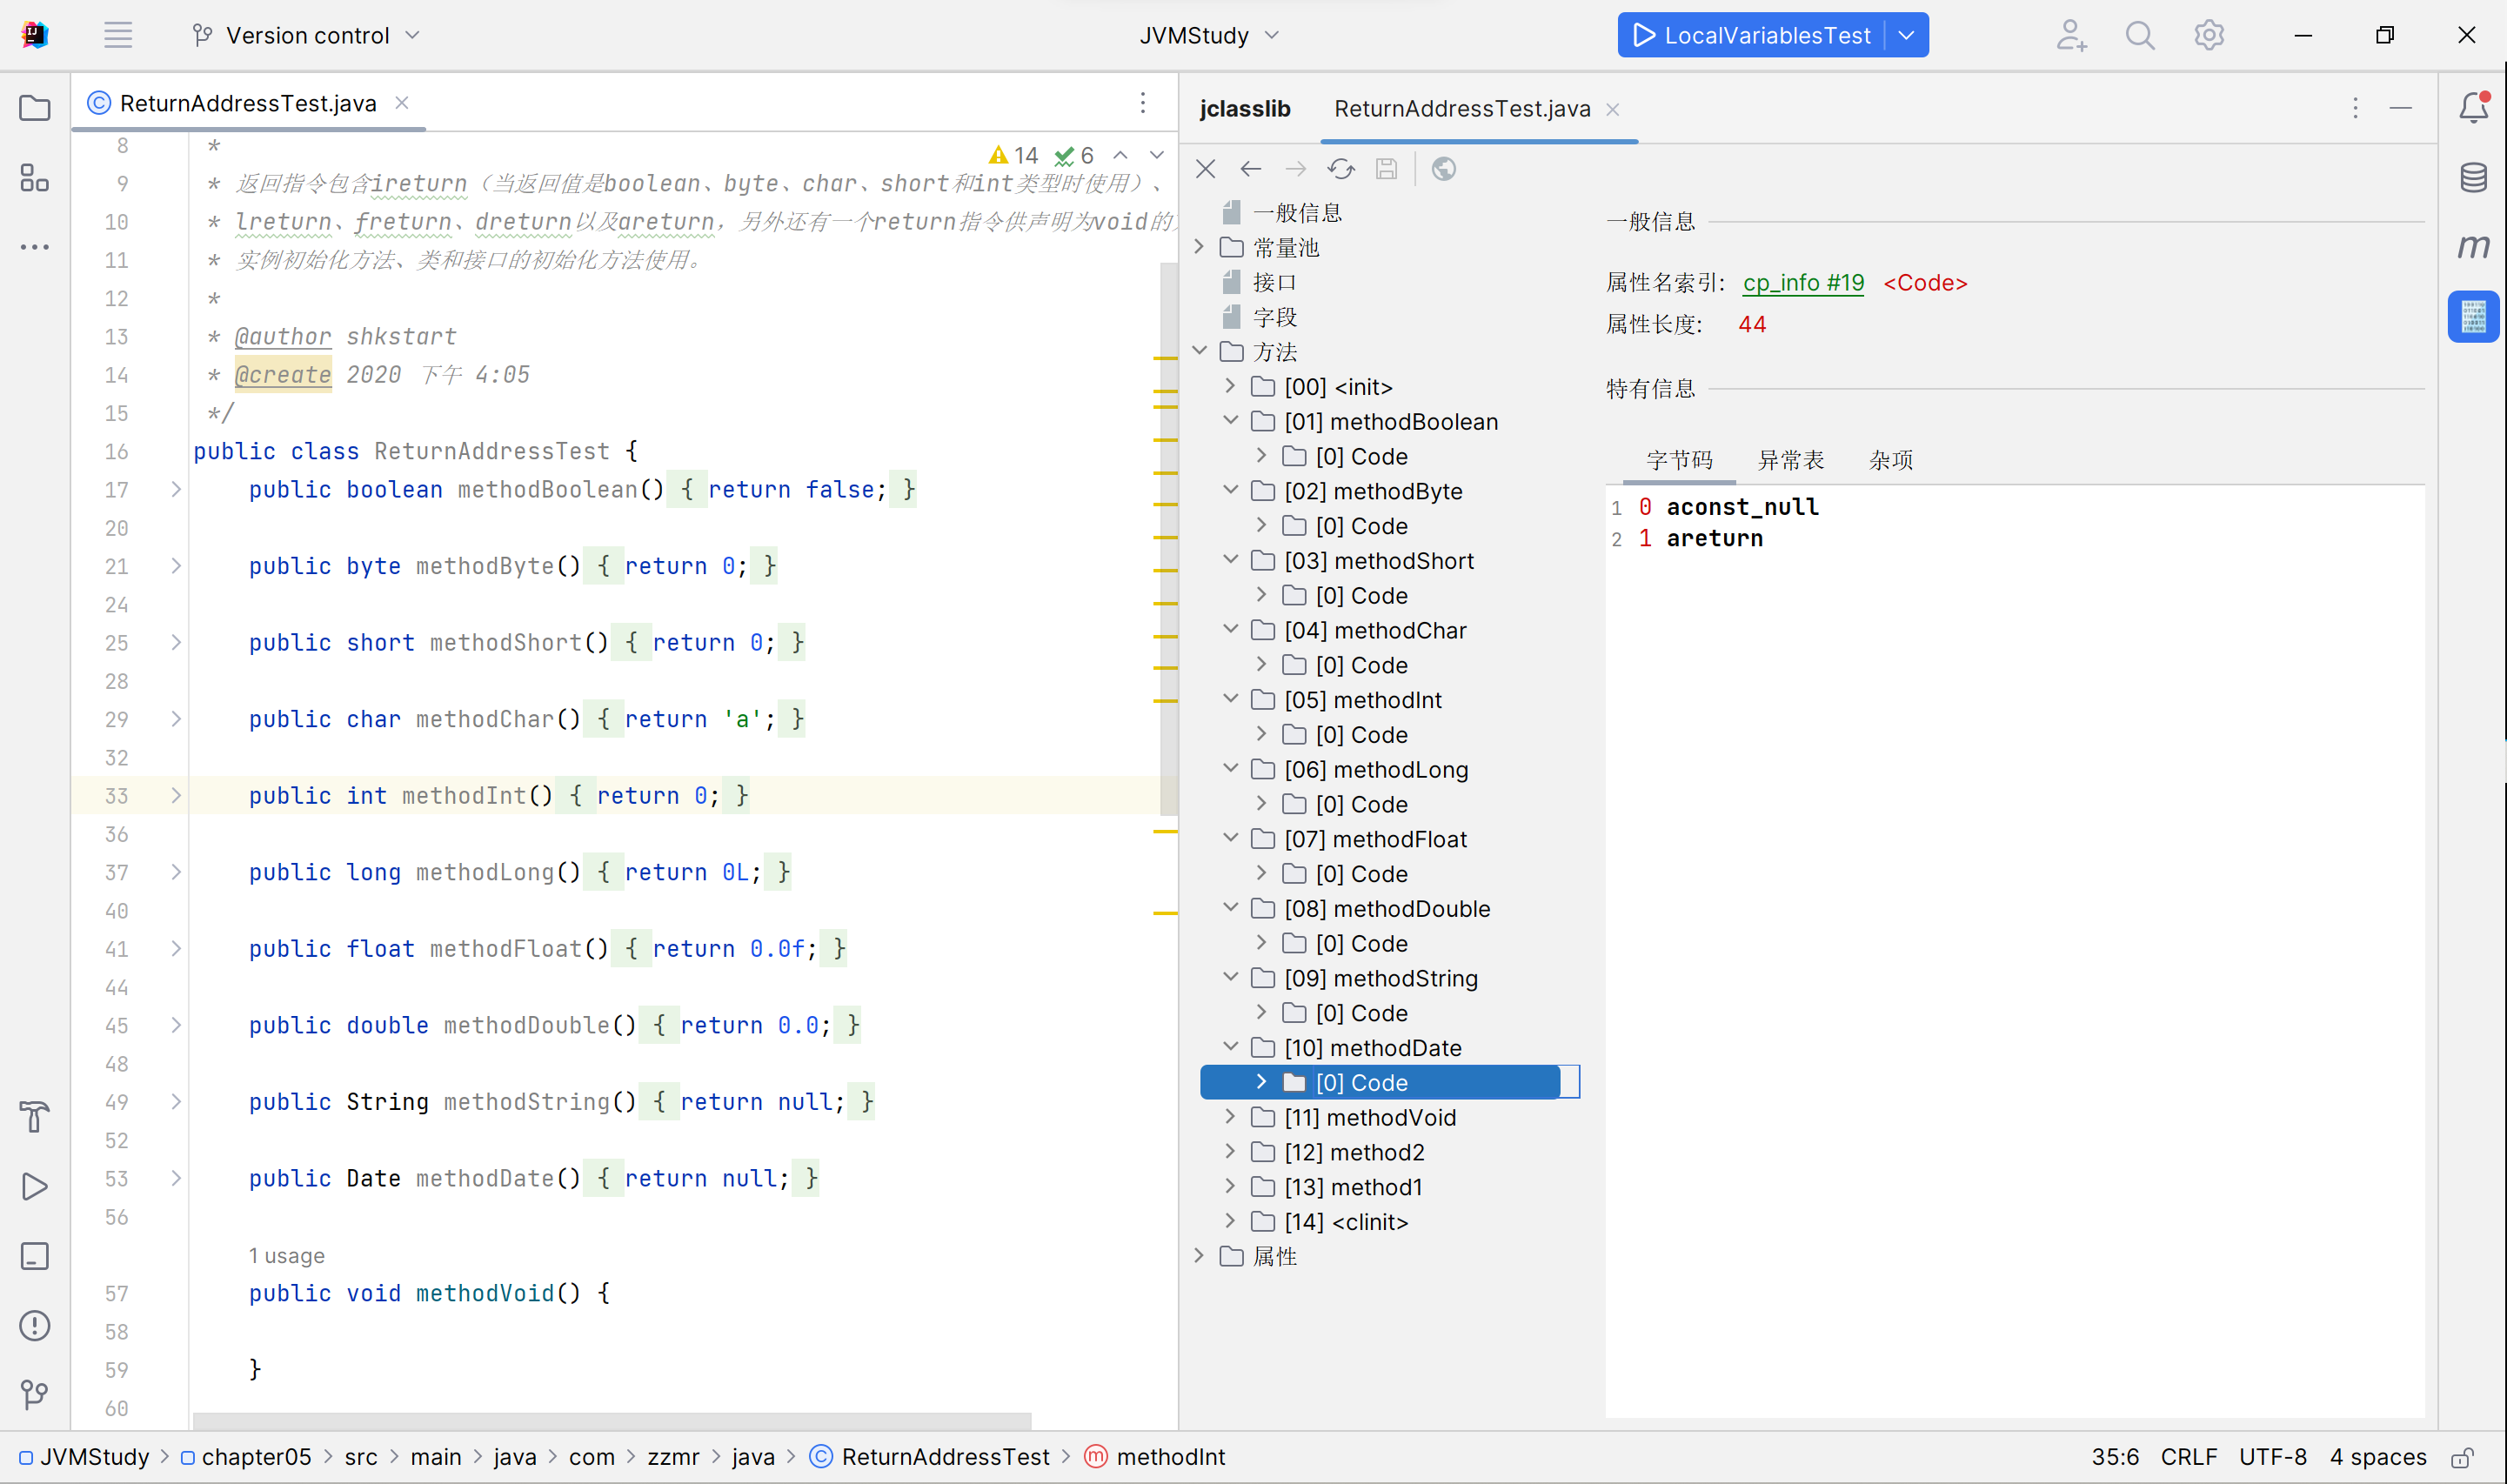Collapse the [05] methodInt tree node
2507x1484 pixels.
pyautogui.click(x=1230, y=699)
